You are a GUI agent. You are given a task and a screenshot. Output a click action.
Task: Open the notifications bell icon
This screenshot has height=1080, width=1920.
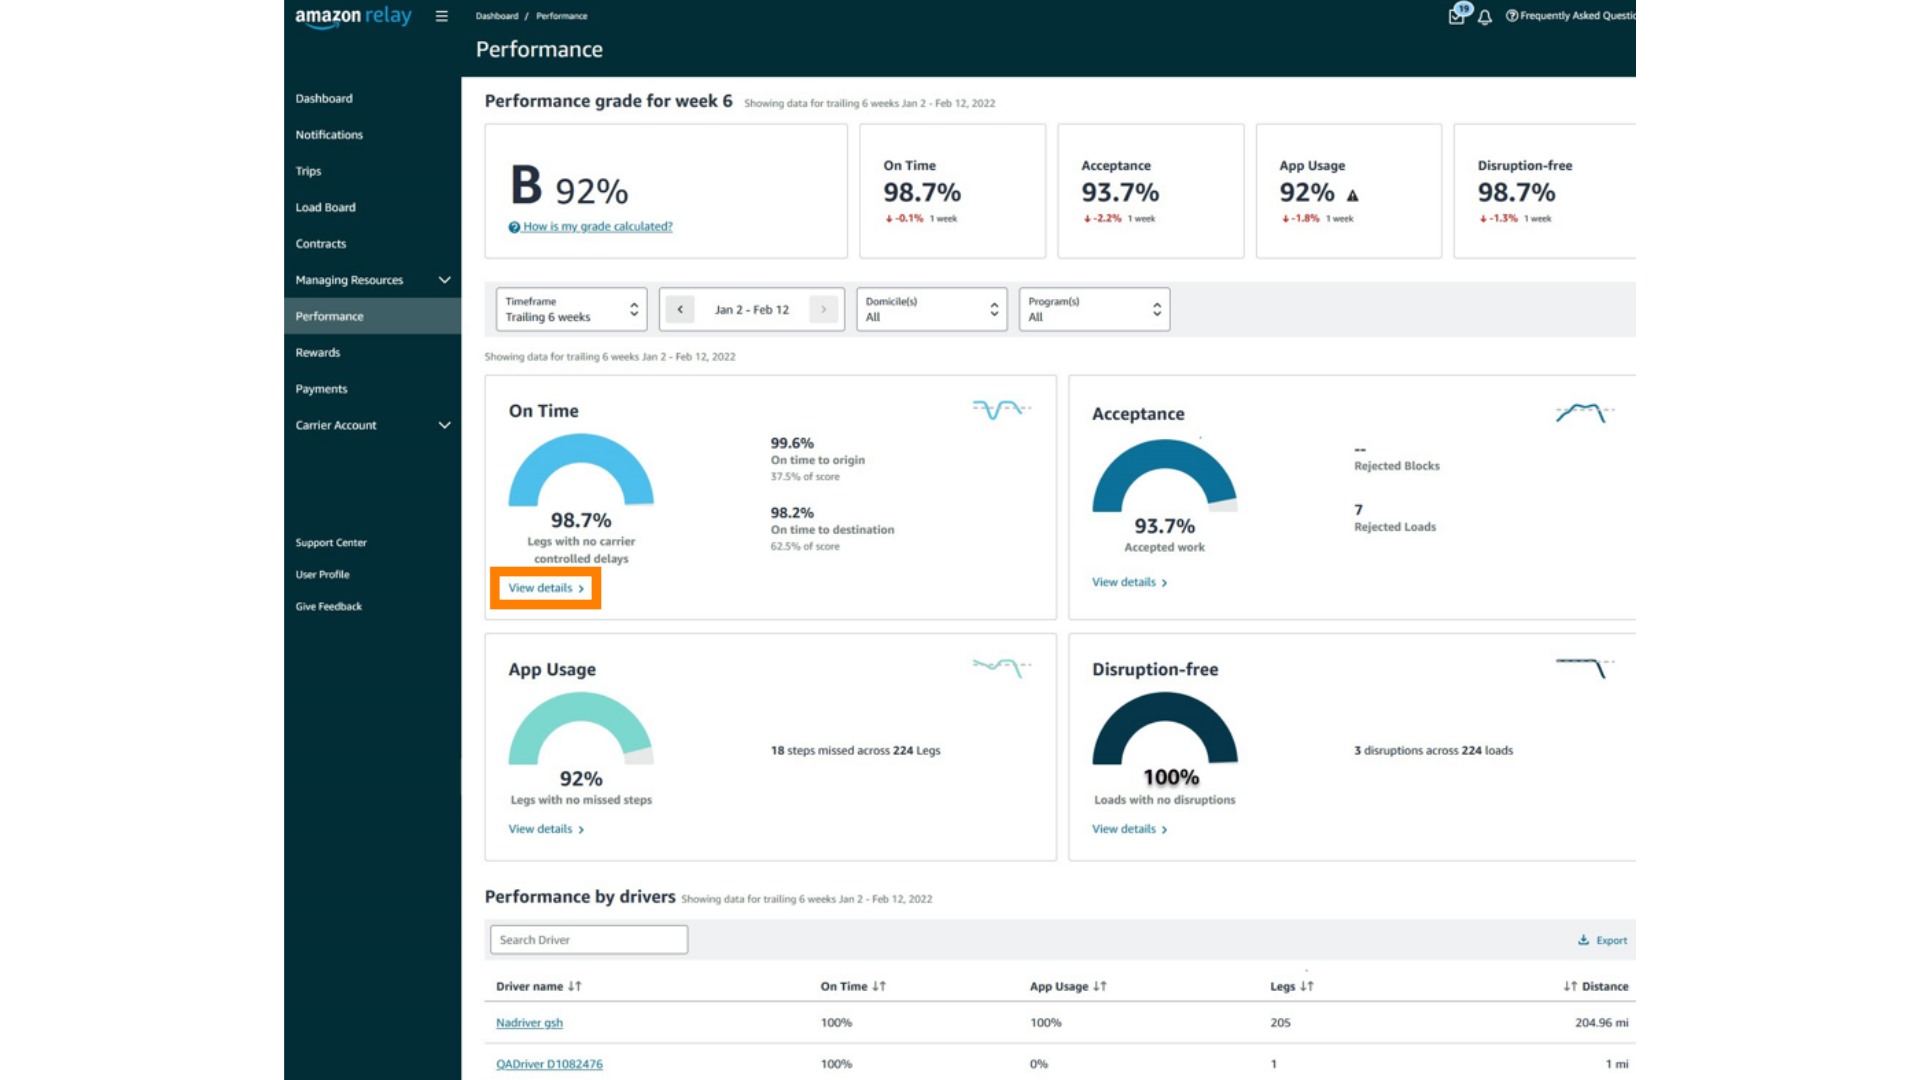1485,17
